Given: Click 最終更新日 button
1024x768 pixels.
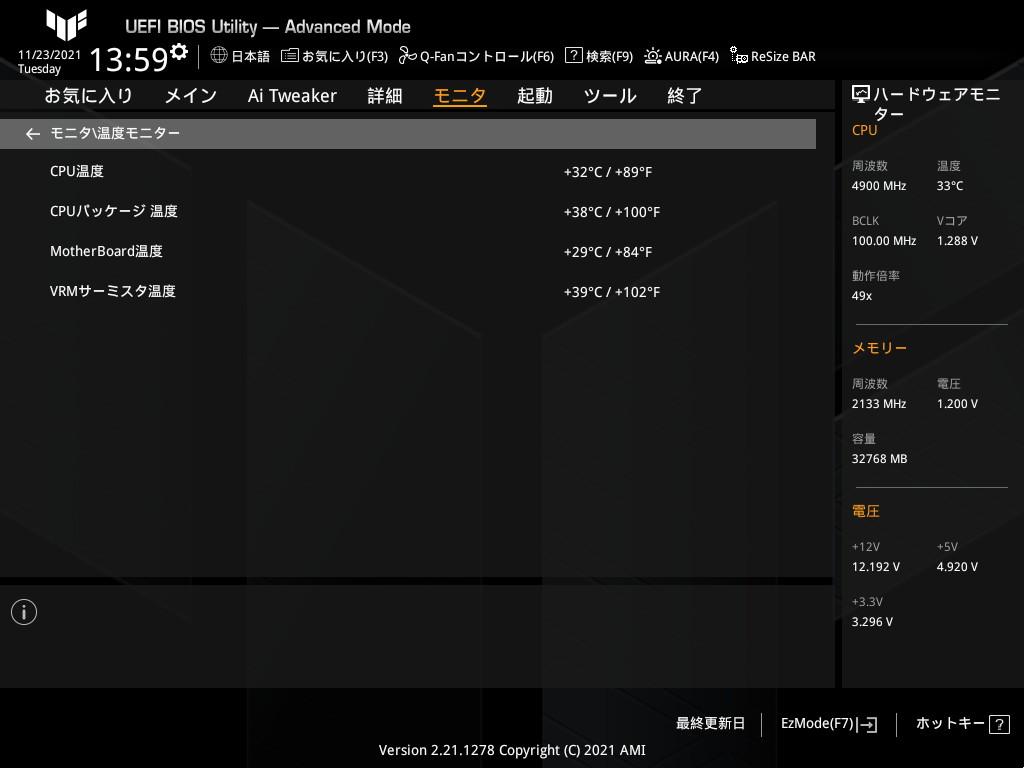Looking at the screenshot, I should pyautogui.click(x=711, y=724).
